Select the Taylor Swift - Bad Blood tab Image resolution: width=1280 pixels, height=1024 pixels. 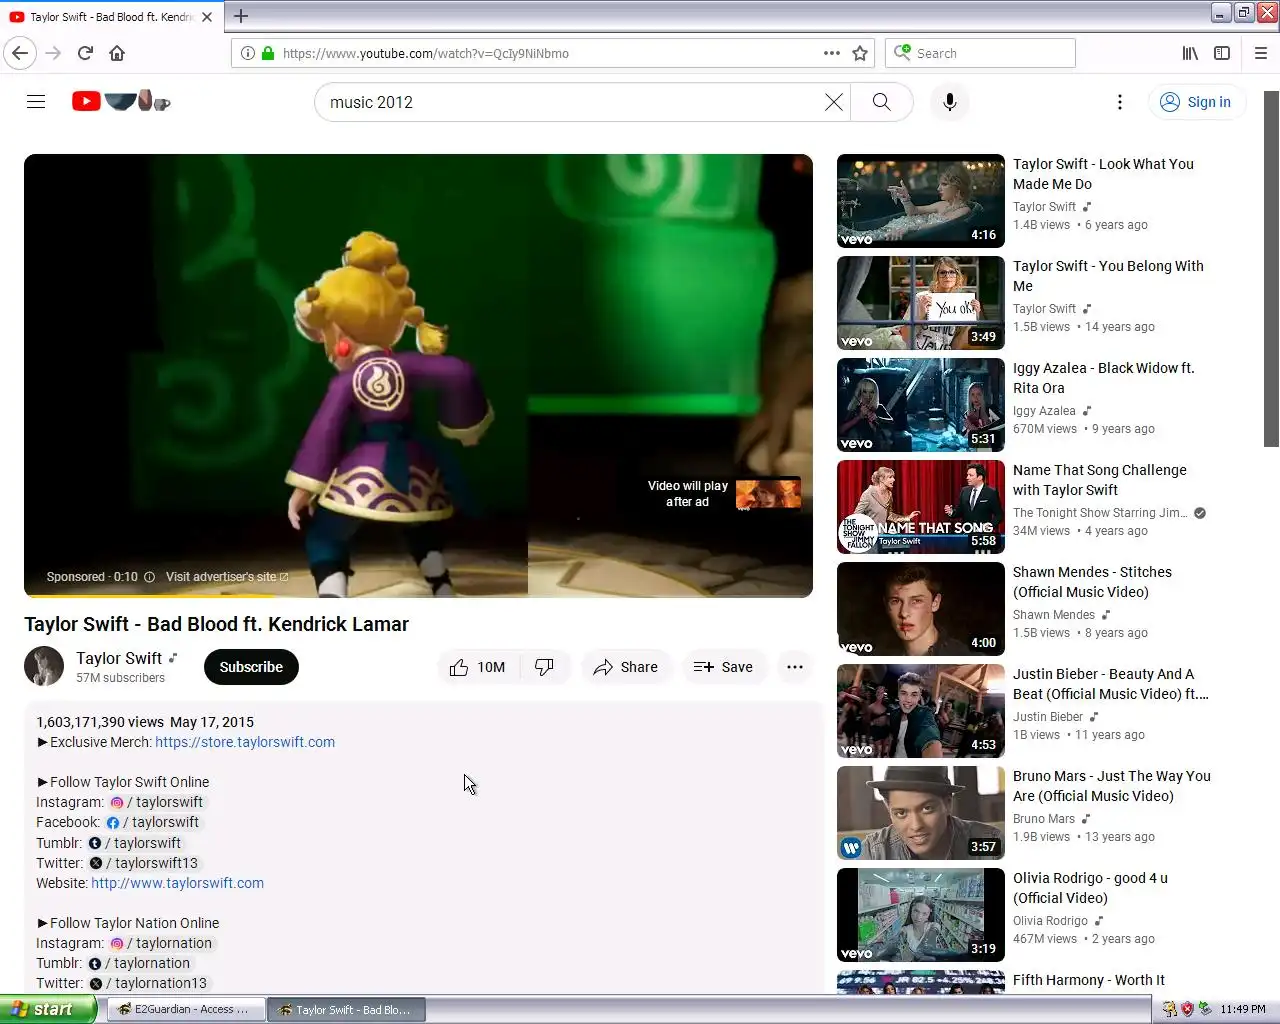pos(111,17)
